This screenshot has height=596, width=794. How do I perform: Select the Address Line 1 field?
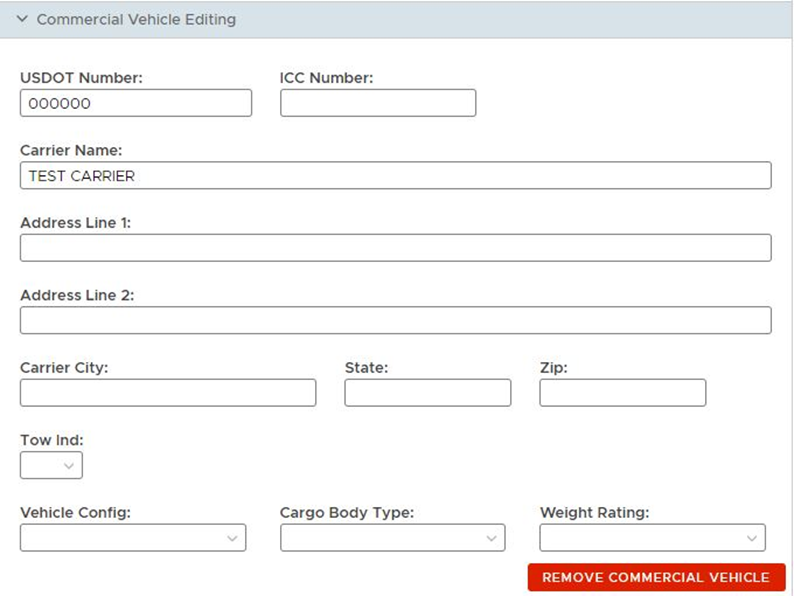395,248
